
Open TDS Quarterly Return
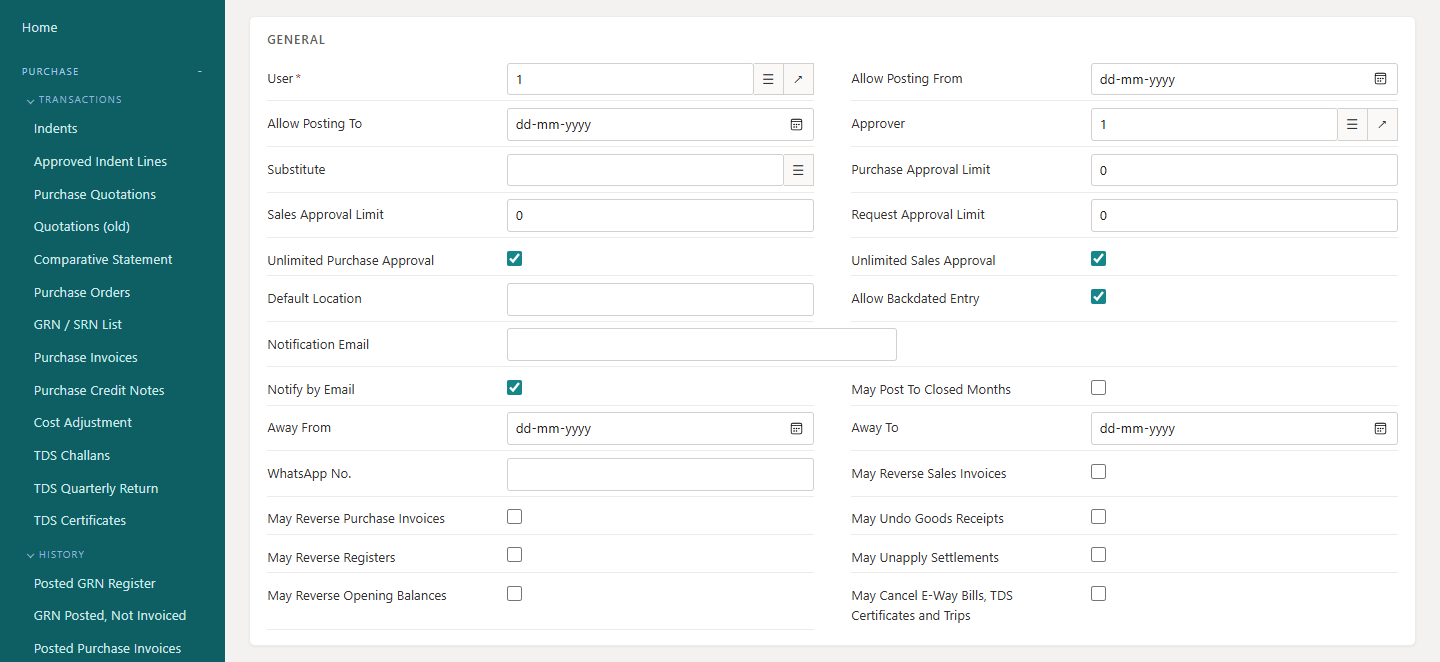coord(96,489)
